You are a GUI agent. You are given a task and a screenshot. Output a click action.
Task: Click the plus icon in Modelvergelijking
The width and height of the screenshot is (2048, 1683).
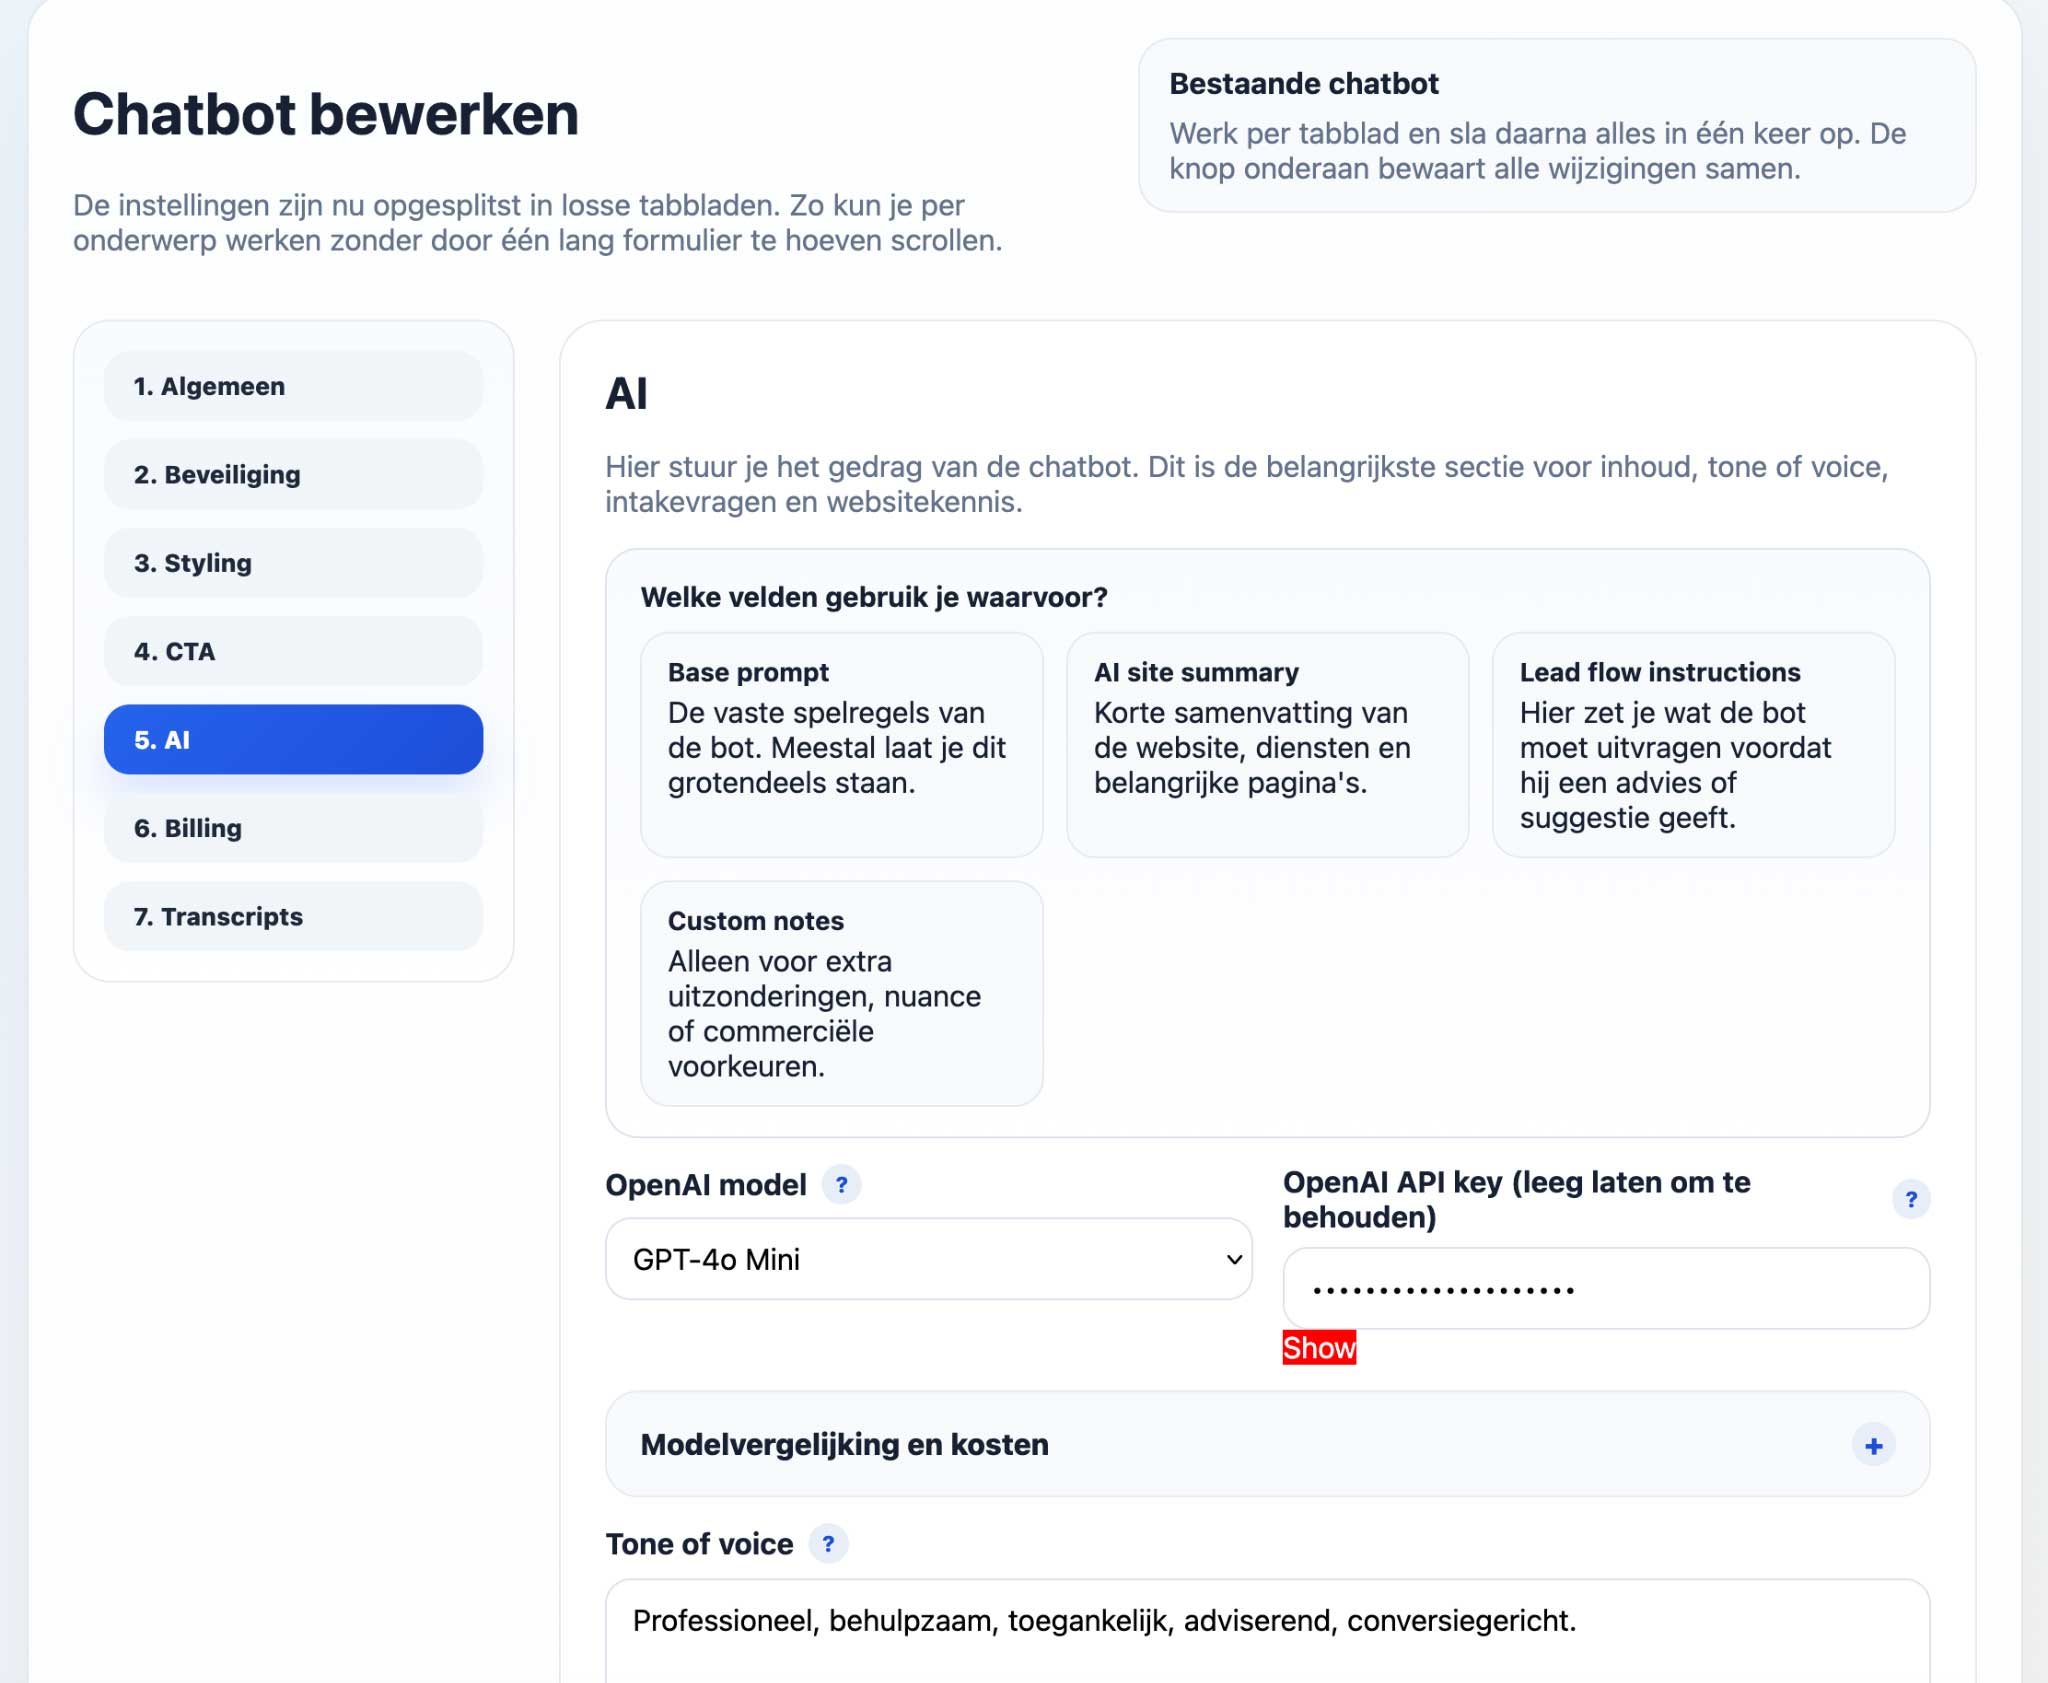(x=1873, y=1445)
